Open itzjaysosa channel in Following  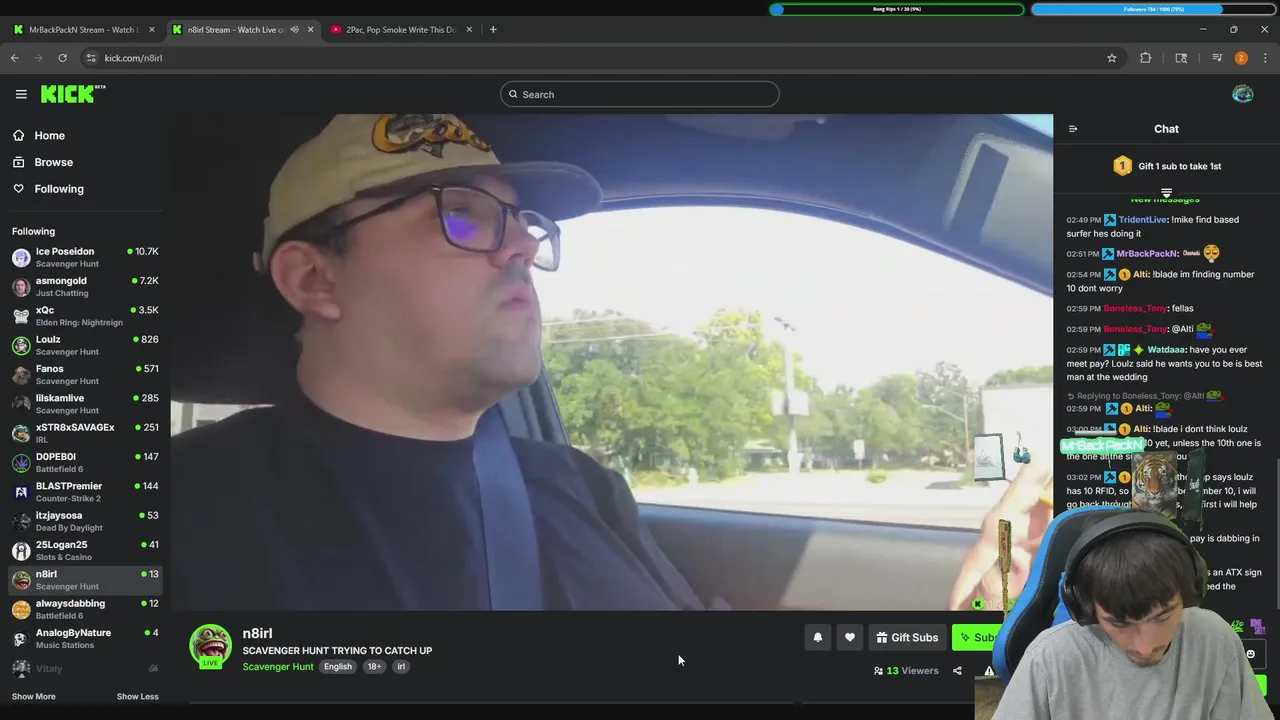pos(84,522)
